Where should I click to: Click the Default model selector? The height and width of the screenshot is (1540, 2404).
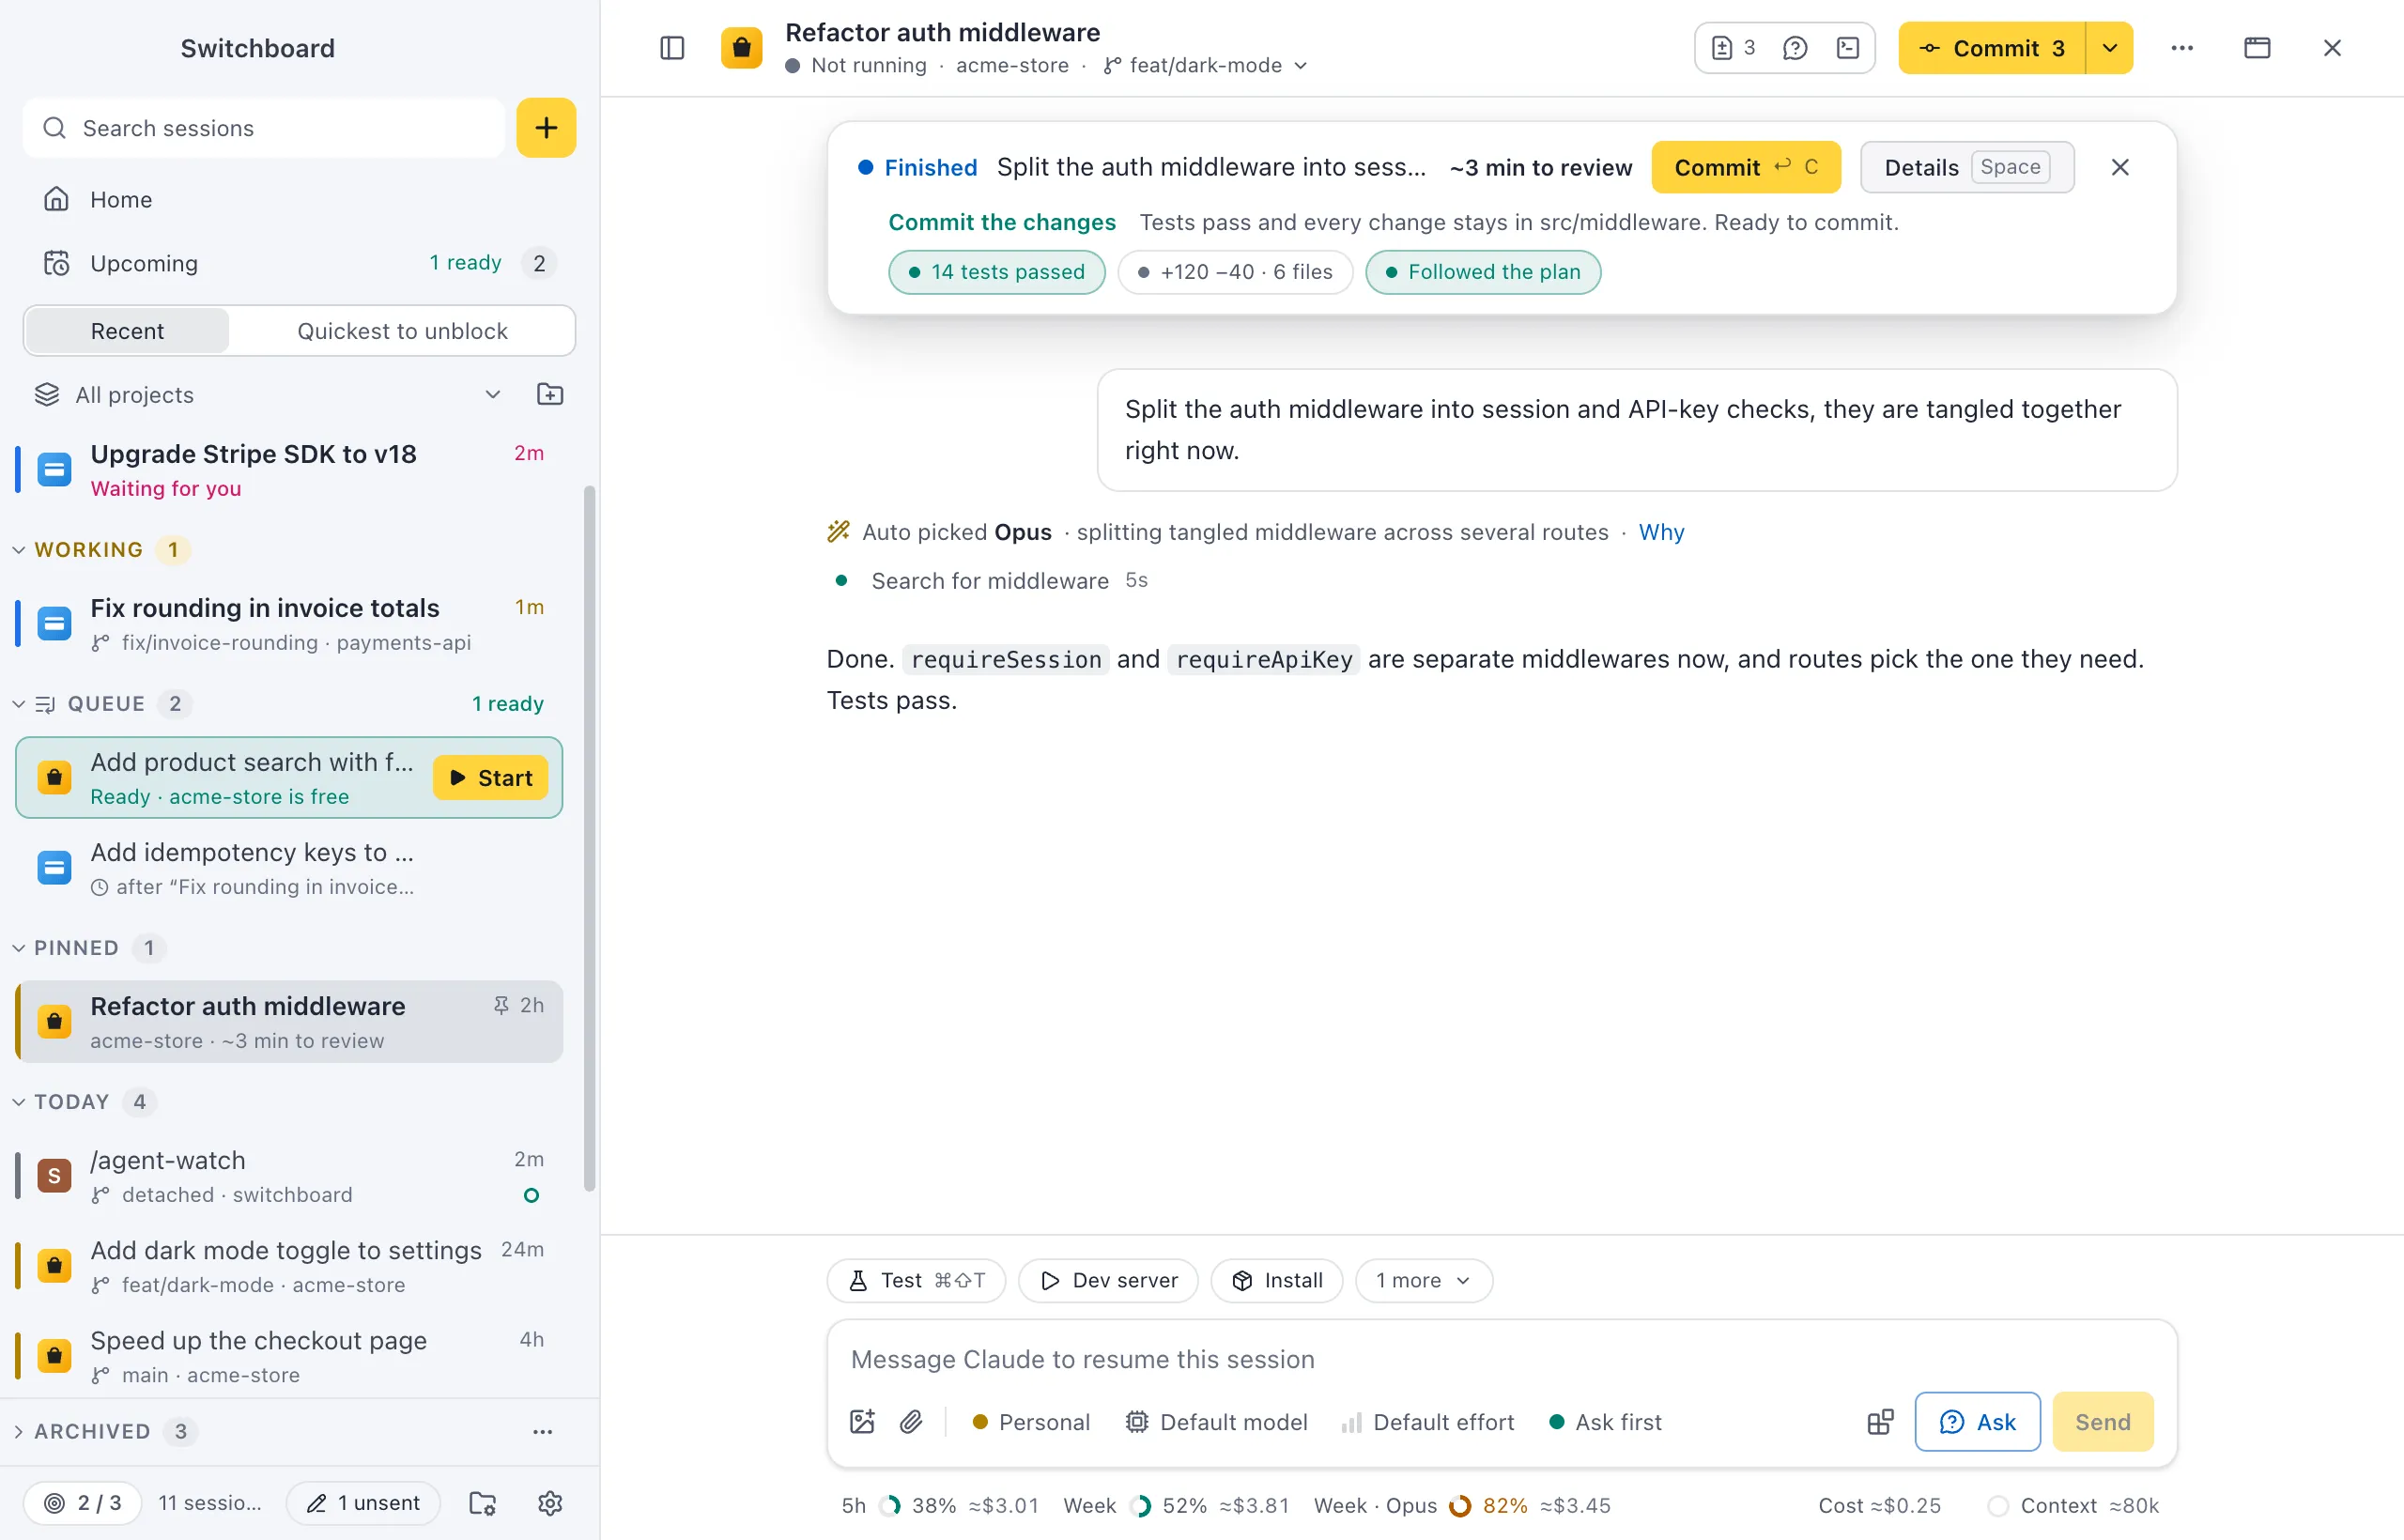point(1216,1421)
